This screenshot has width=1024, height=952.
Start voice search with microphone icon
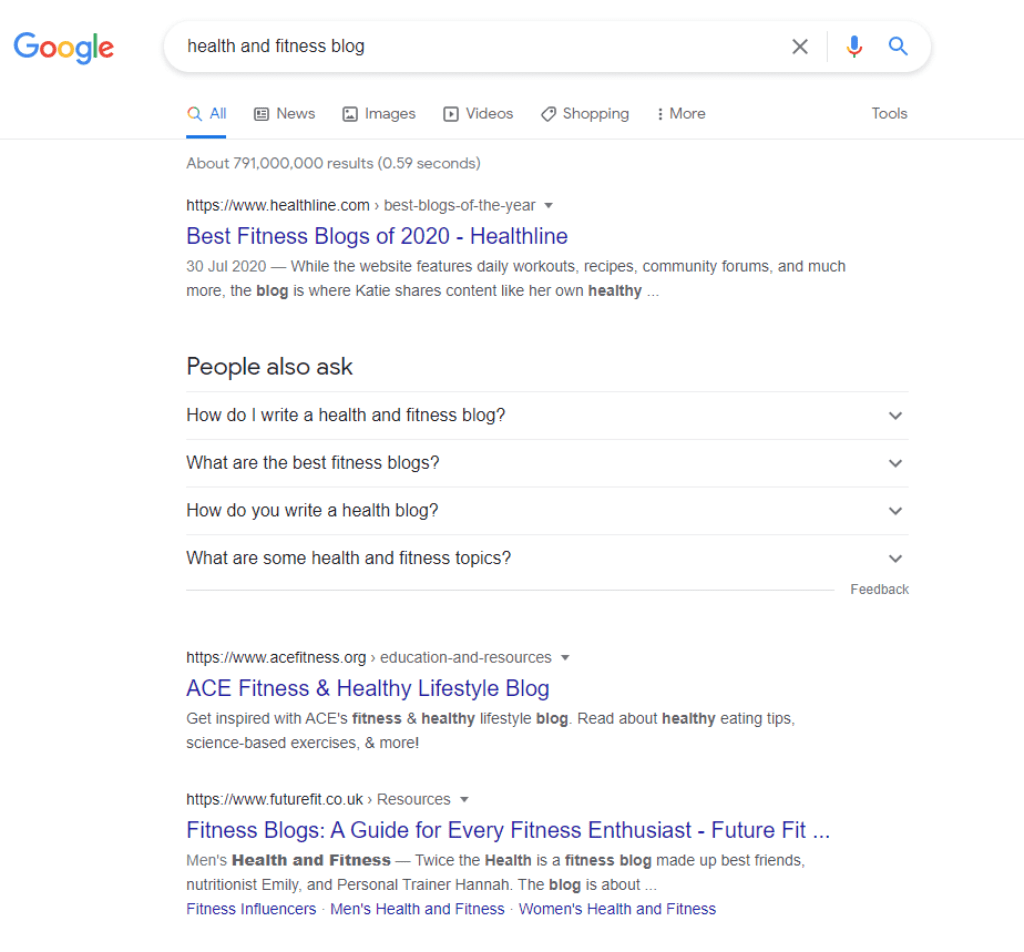(854, 46)
